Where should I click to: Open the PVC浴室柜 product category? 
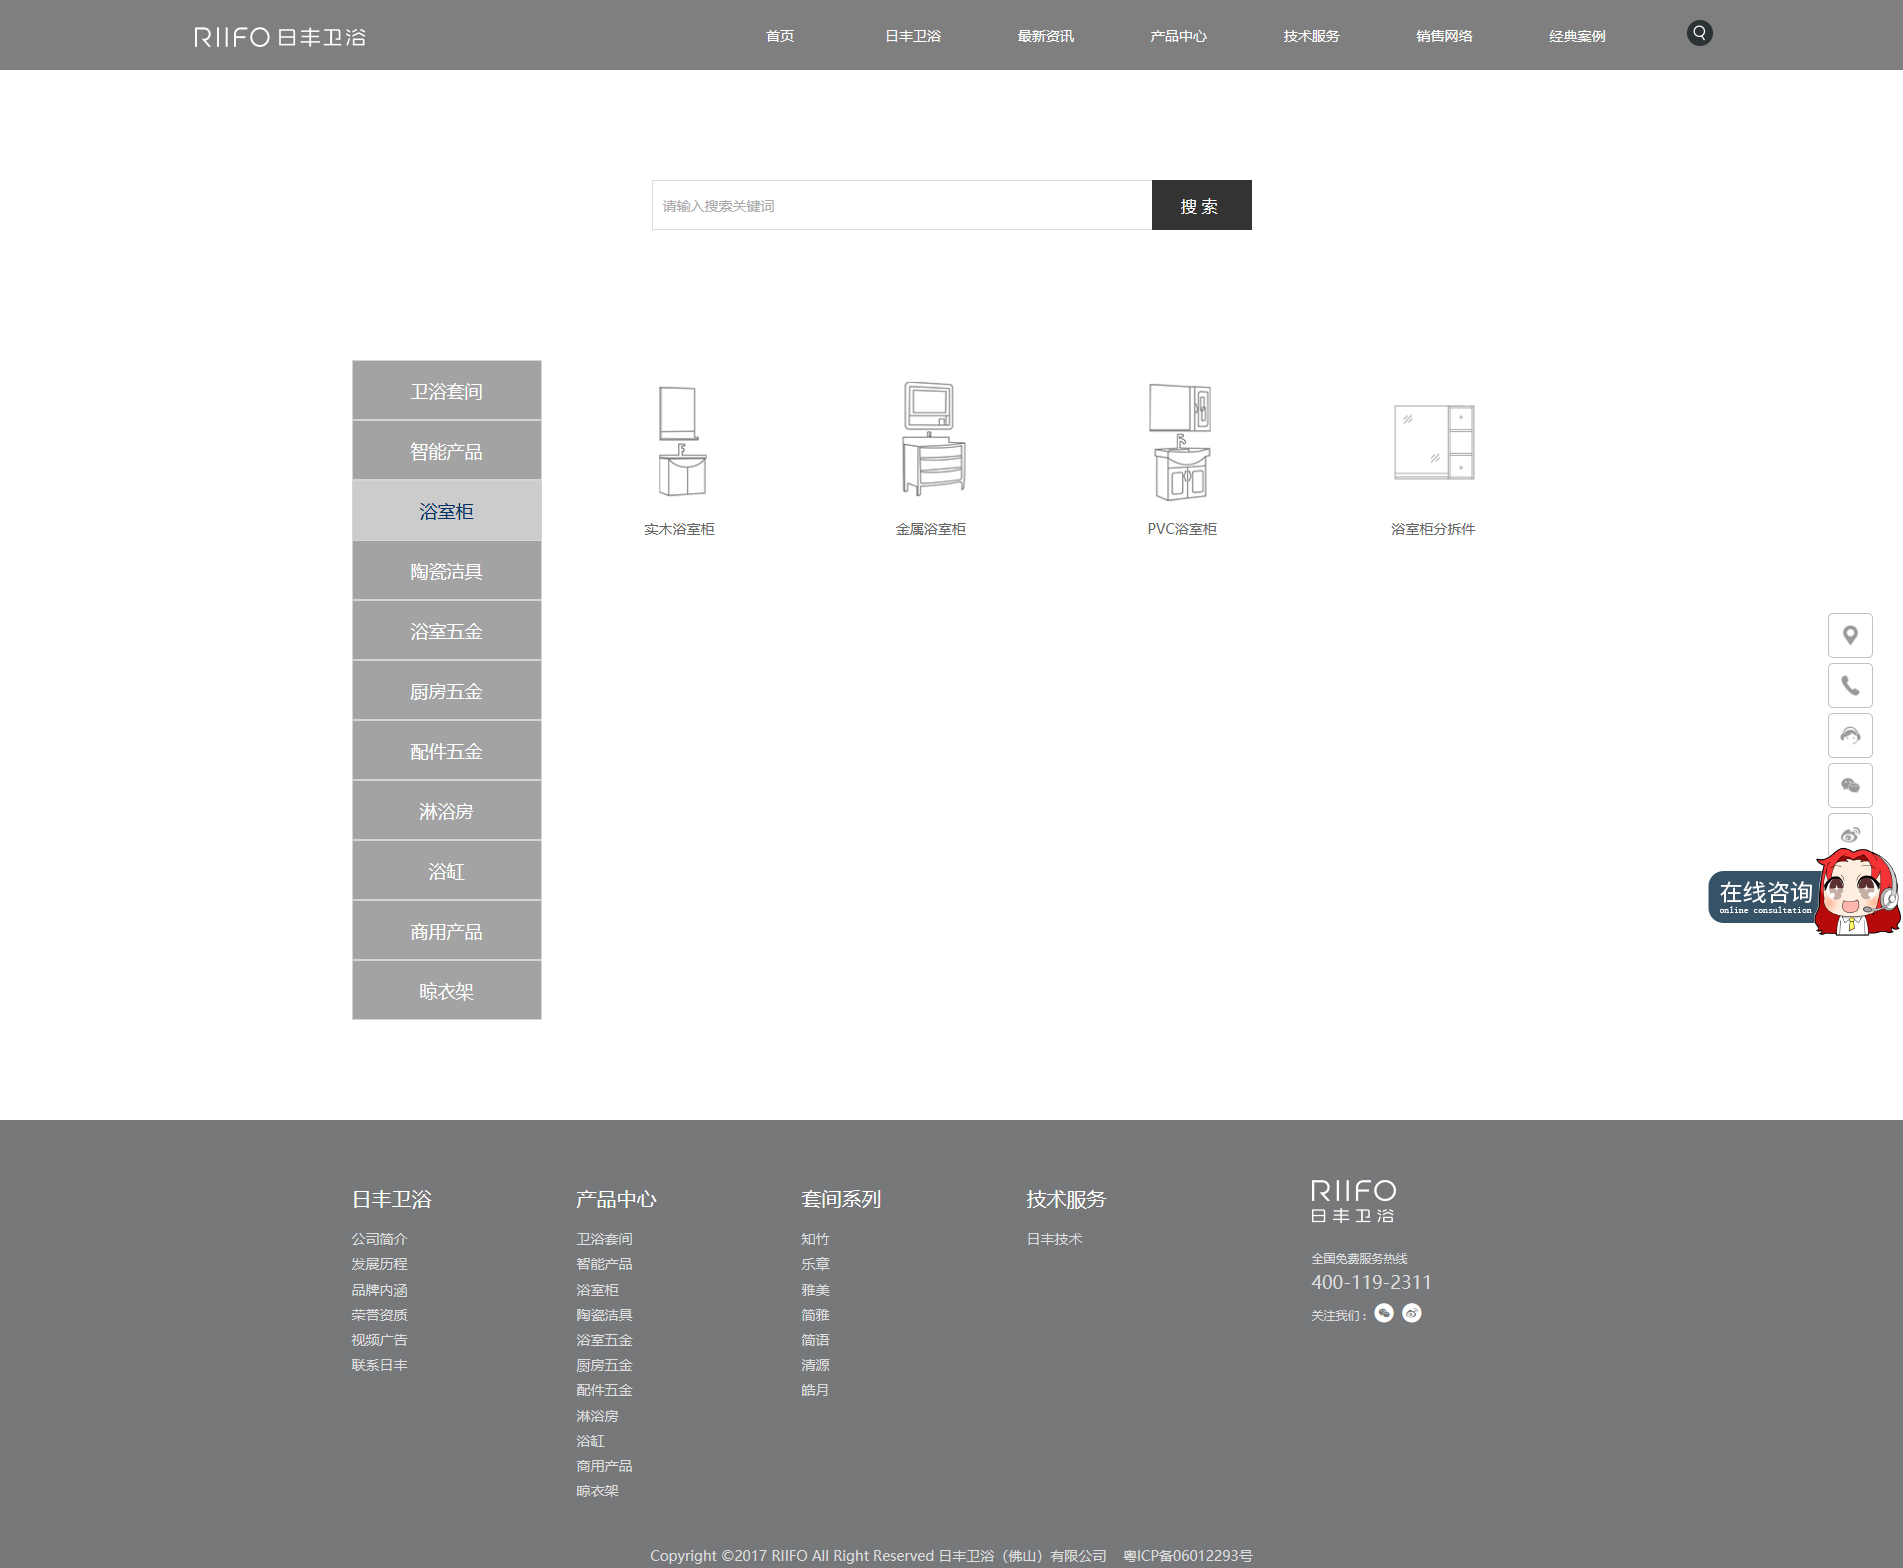[x=1181, y=442]
